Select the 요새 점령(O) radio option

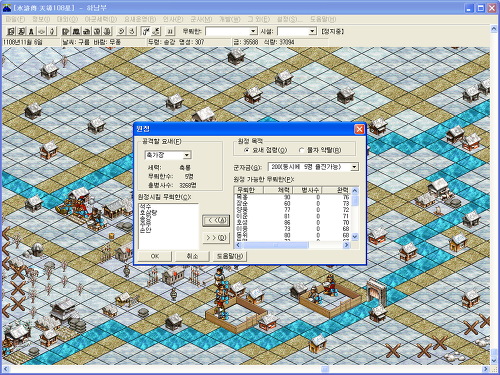(266, 150)
